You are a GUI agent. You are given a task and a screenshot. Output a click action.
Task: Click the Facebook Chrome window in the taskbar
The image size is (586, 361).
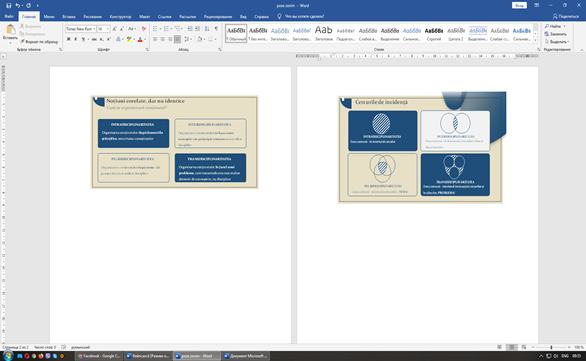(99, 356)
